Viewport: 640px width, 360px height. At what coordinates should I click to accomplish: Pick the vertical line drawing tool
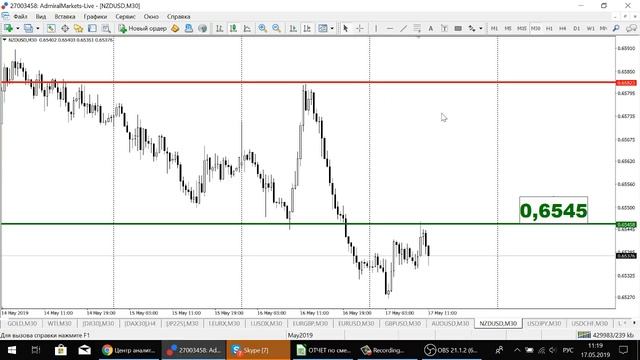click(x=376, y=28)
